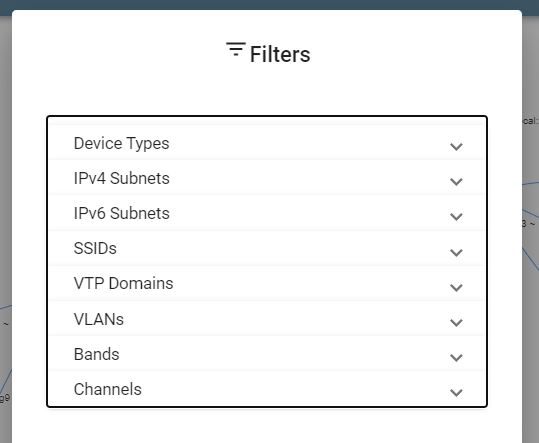Viewport: 539px width, 443px height.
Task: Click the Device Types chevron arrow
Action: [456, 147]
